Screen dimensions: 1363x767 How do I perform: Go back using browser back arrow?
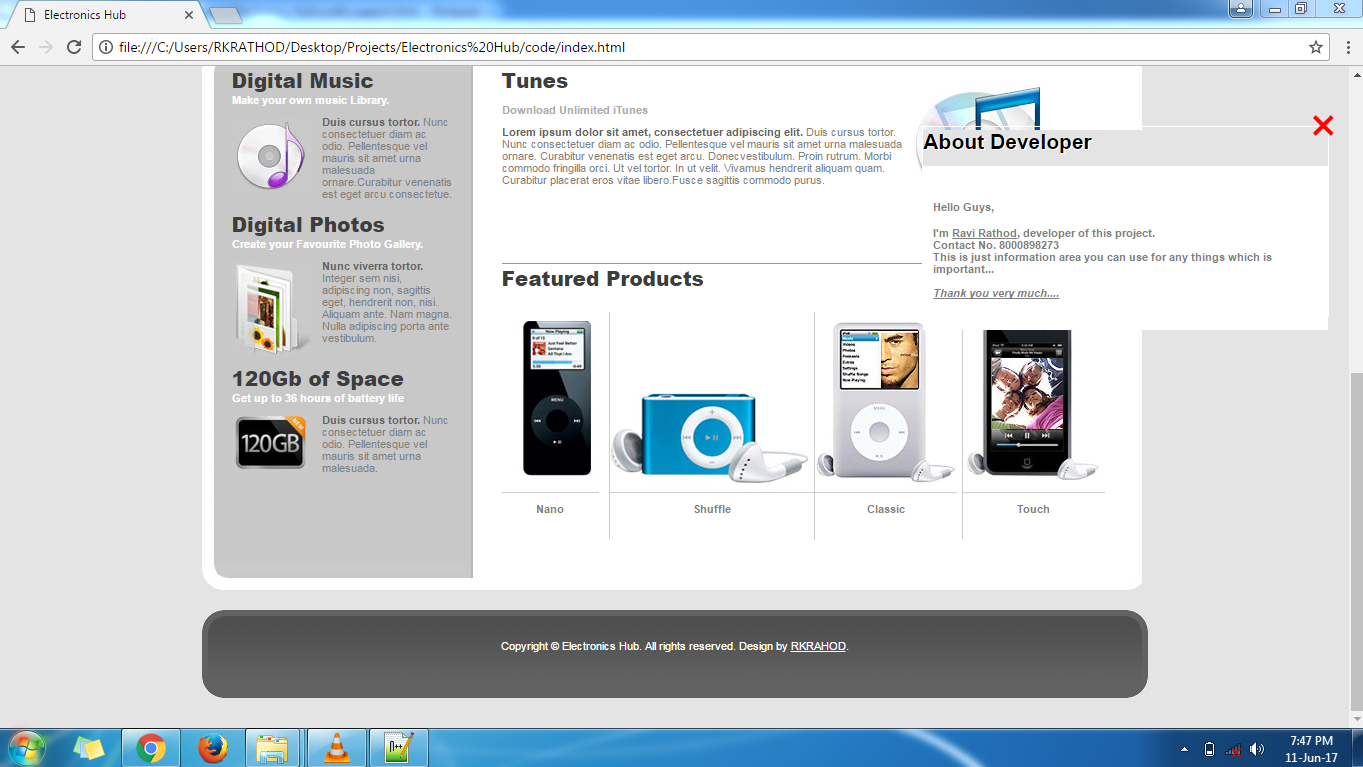(18, 47)
